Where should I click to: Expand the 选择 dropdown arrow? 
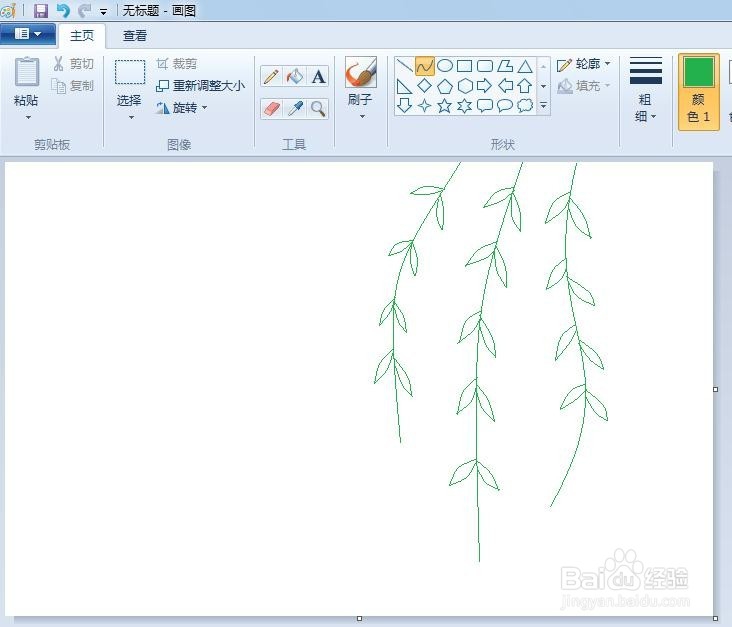131,117
